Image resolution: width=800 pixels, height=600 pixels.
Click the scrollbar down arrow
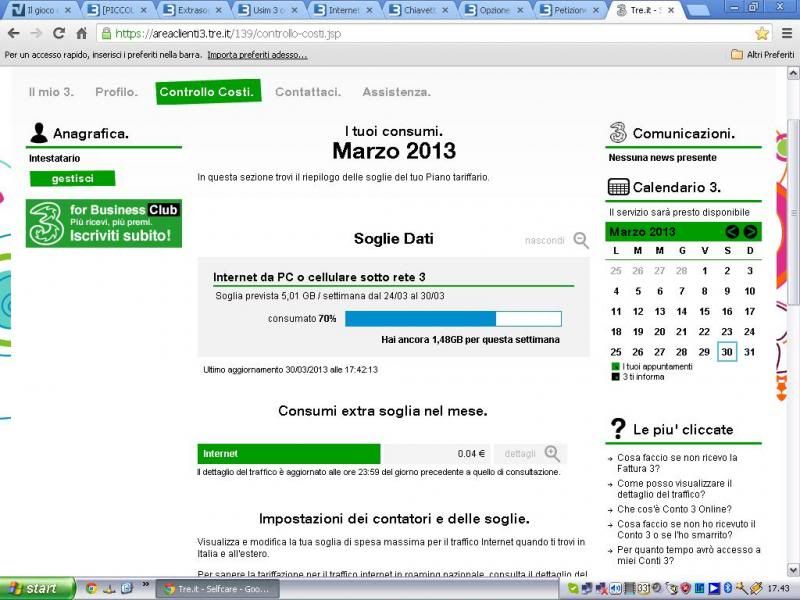pyautogui.click(x=793, y=569)
